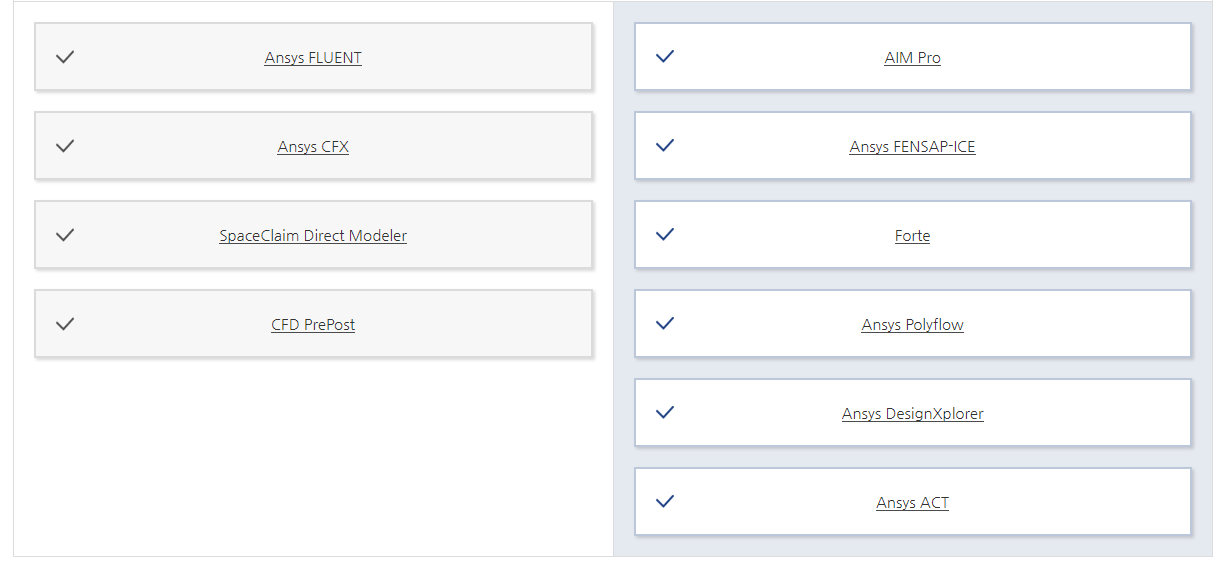Open the Ansys FLUENT link
The height and width of the screenshot is (566, 1229).
(313, 58)
